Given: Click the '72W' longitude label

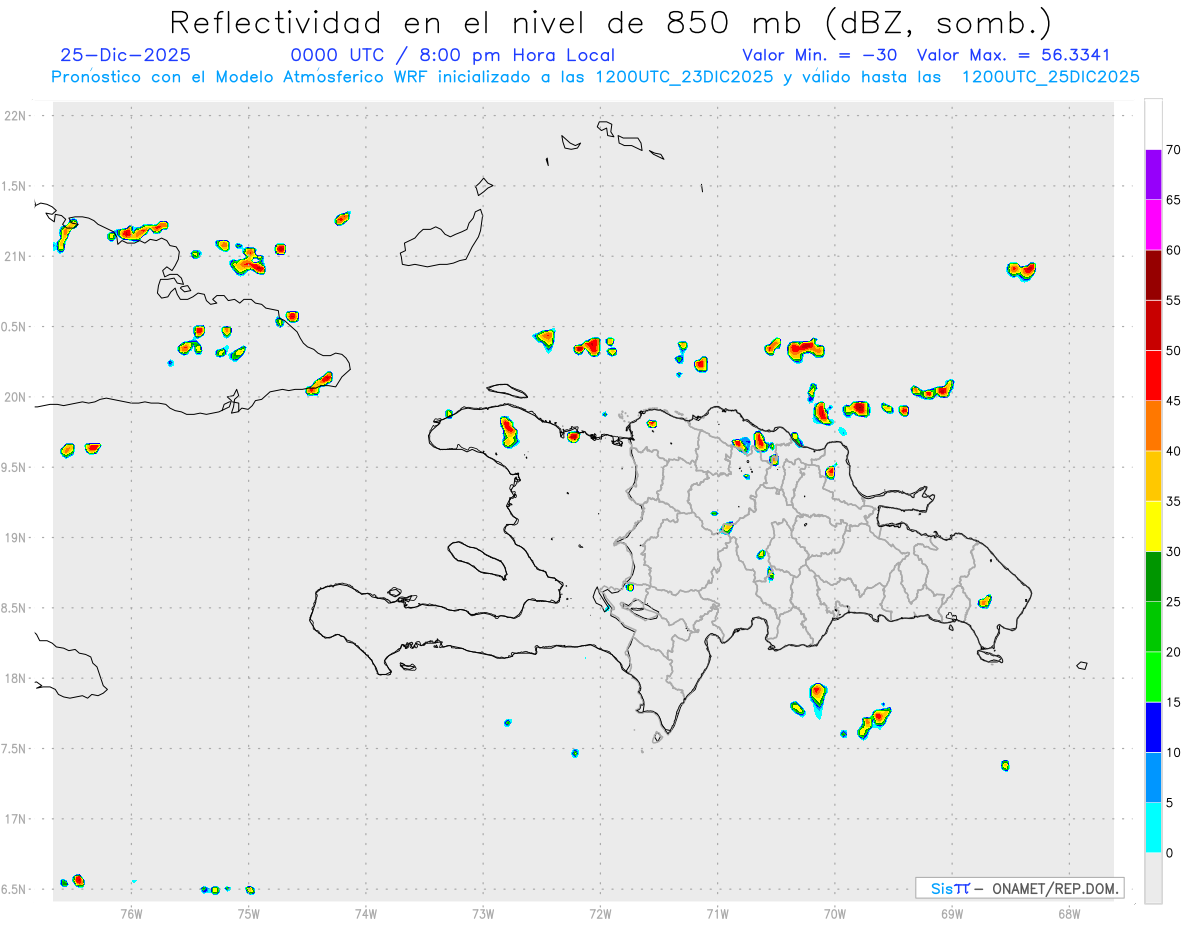Looking at the screenshot, I should click(600, 913).
